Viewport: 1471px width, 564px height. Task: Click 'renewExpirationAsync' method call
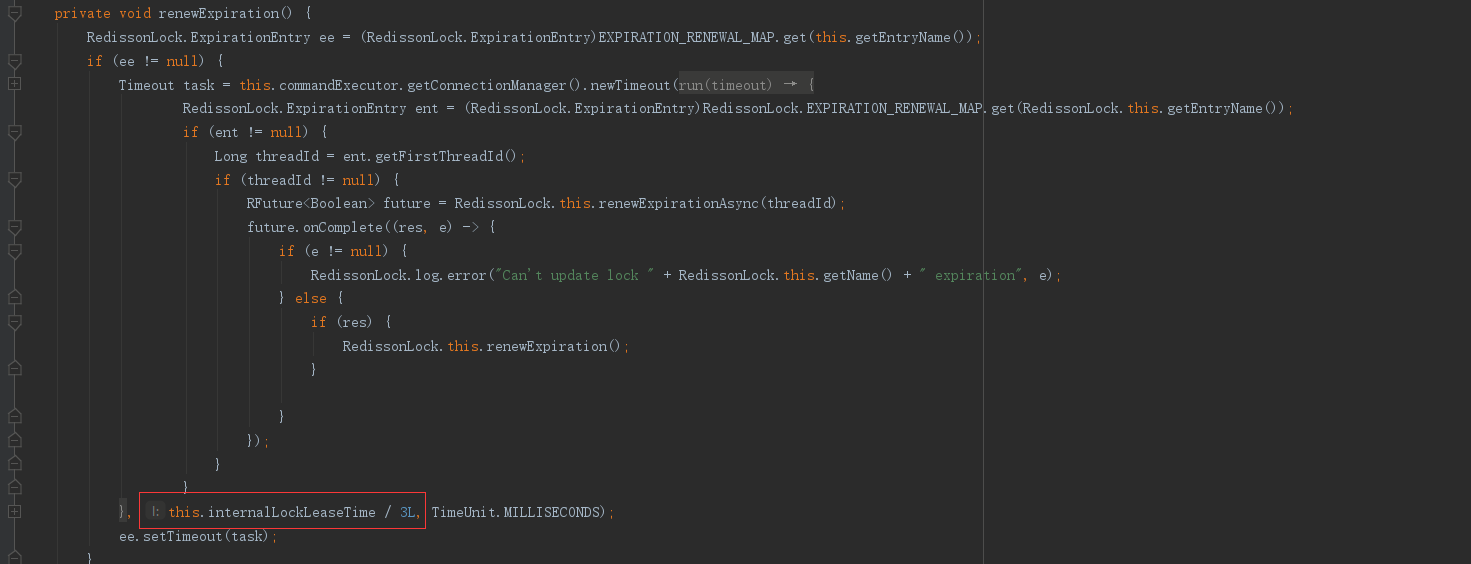click(x=679, y=203)
